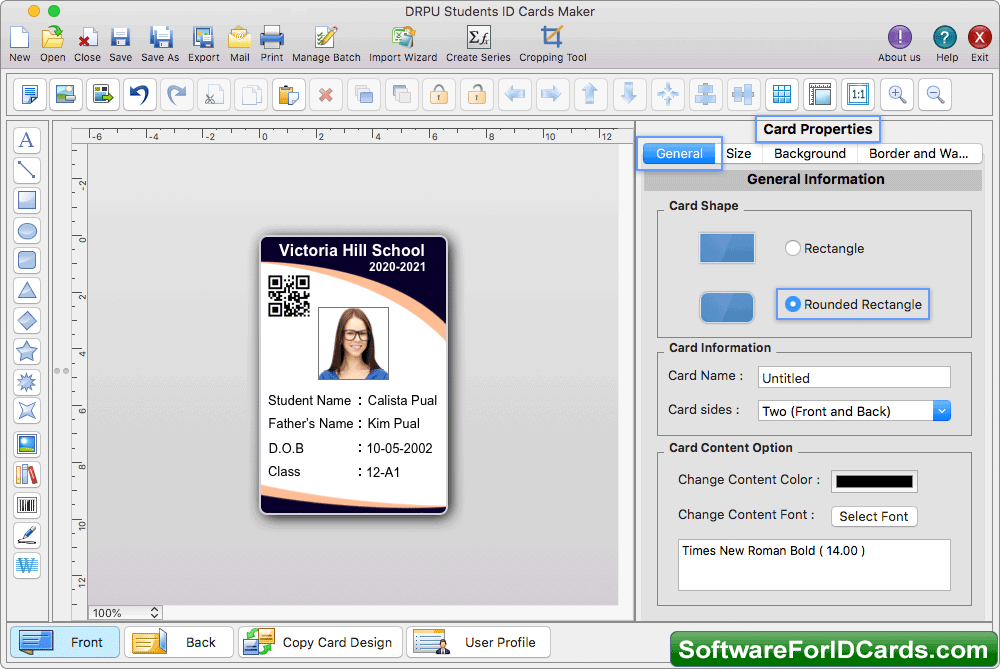Screen dimensions: 1000x669
Task: Save the card using the Save icon
Action: click(120, 38)
